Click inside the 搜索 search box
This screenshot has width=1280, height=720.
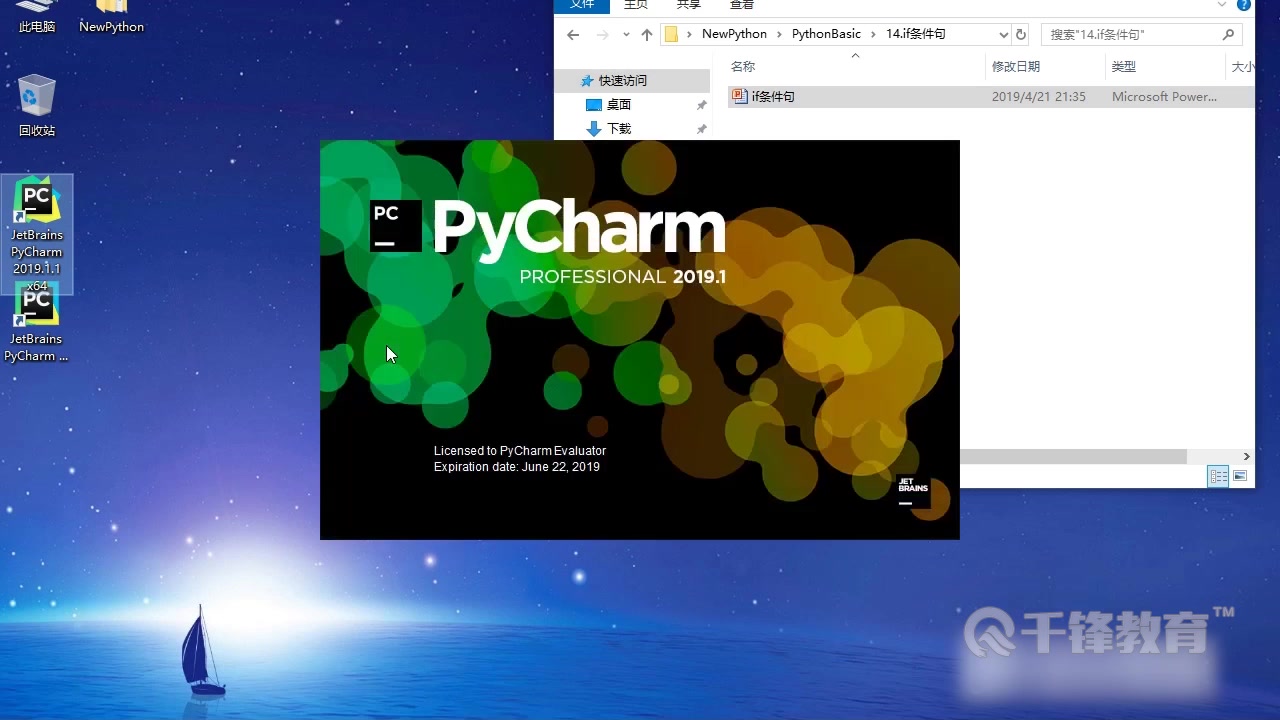click(x=1120, y=33)
